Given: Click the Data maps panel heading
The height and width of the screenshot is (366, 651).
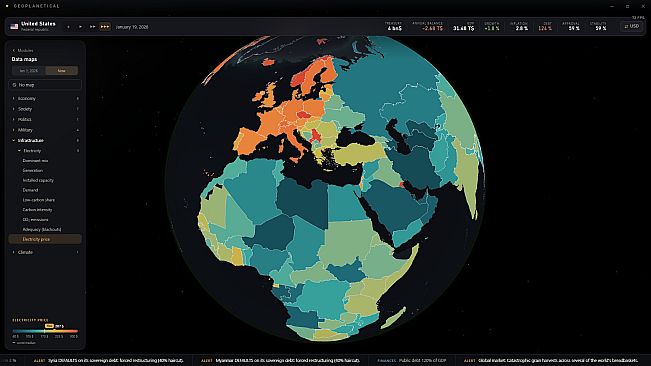Looking at the screenshot, I should tap(24, 59).
